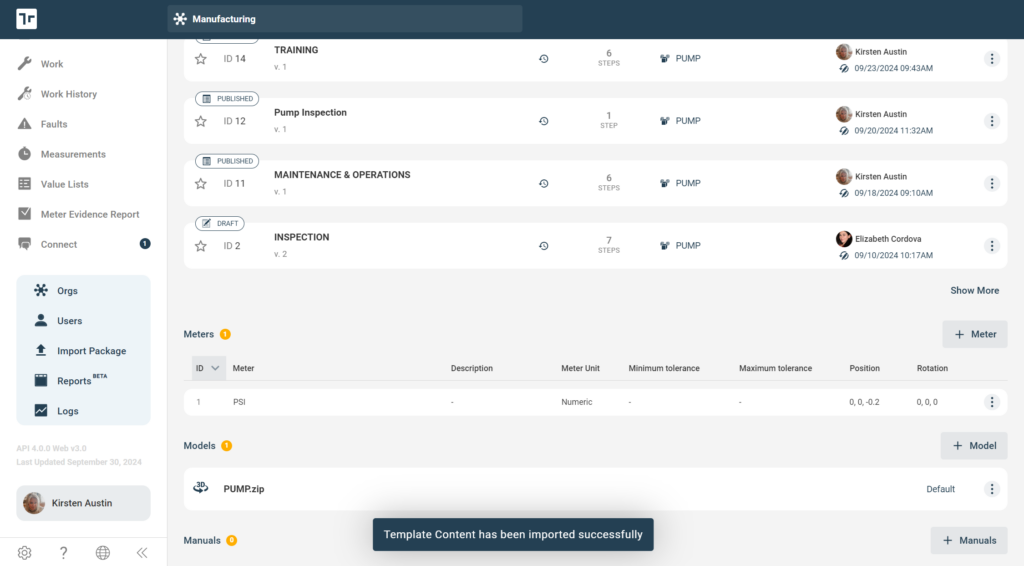This screenshot has height=566, width=1024.
Task: Click PUBLISHED badge on Pump Inspection
Action: point(227,99)
